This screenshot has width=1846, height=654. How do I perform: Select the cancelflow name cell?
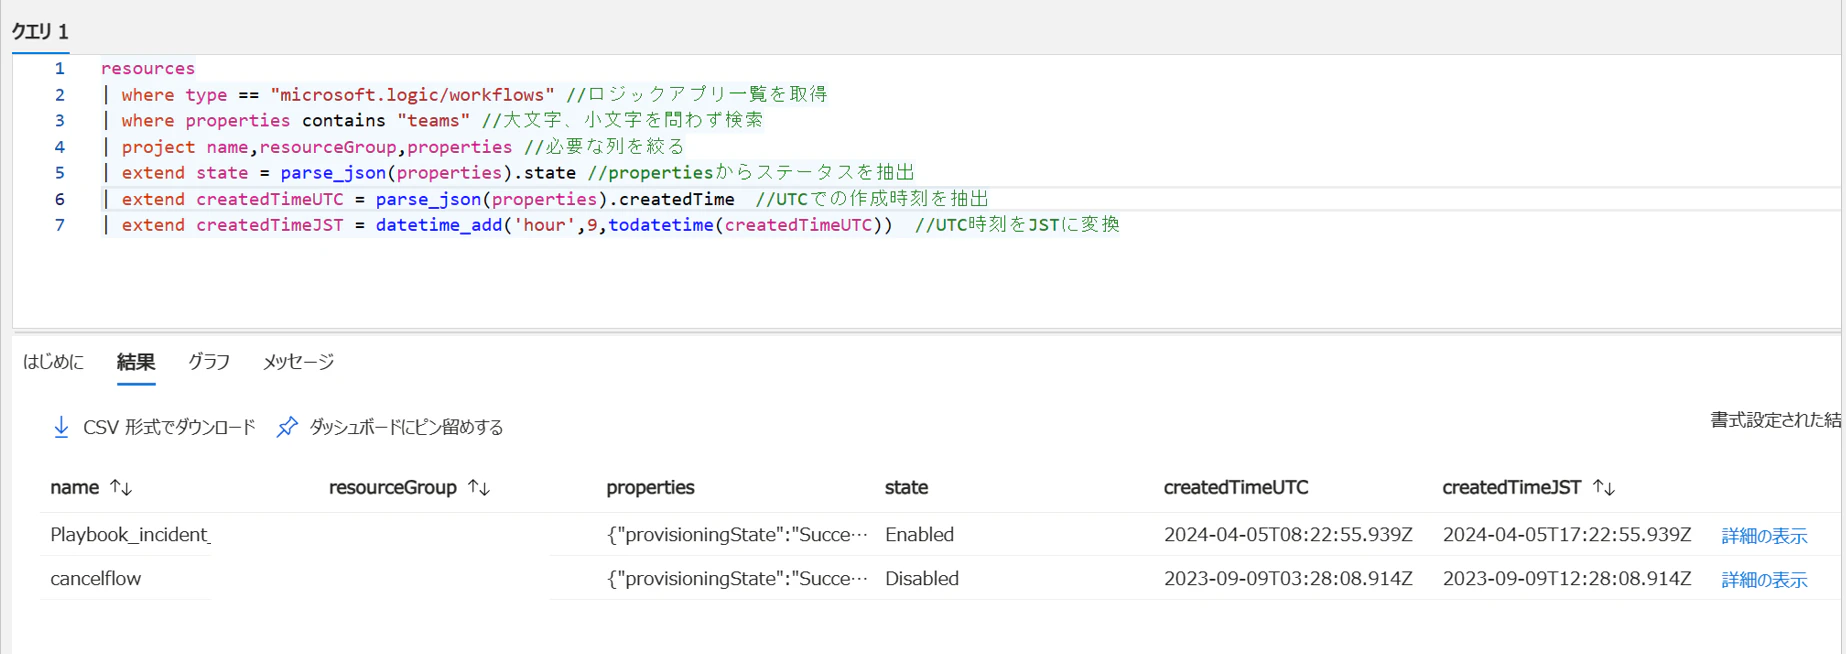[96, 579]
